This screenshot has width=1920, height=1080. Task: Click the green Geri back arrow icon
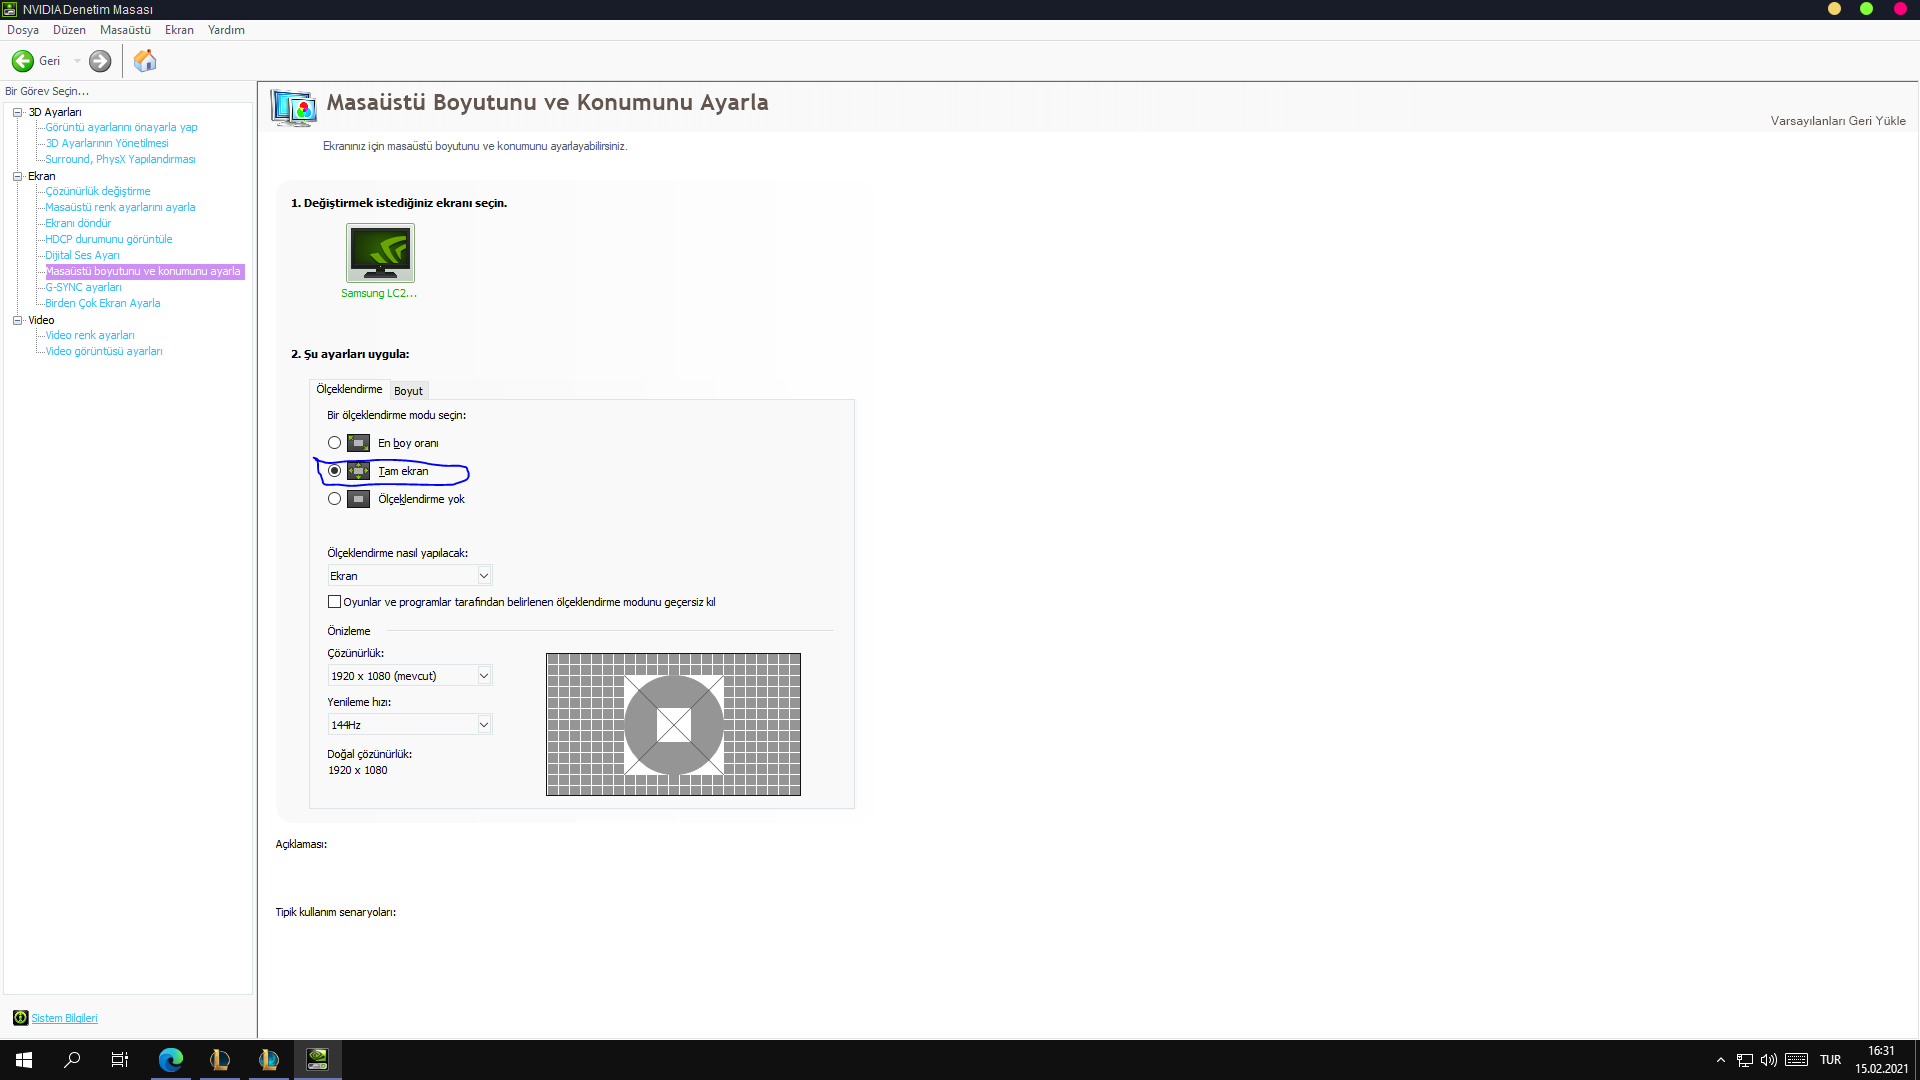[23, 61]
